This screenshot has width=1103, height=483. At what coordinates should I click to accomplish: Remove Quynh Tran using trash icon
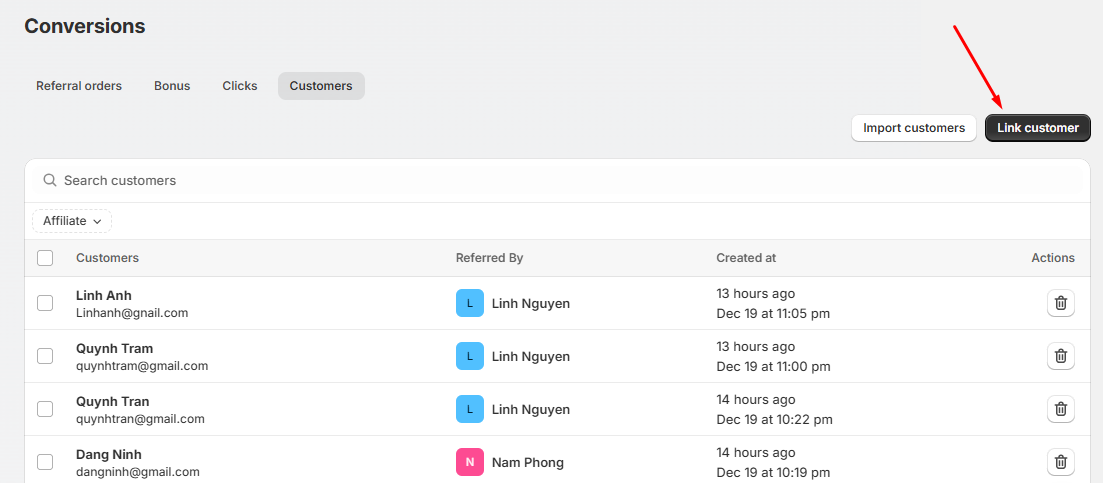[x=1060, y=409]
